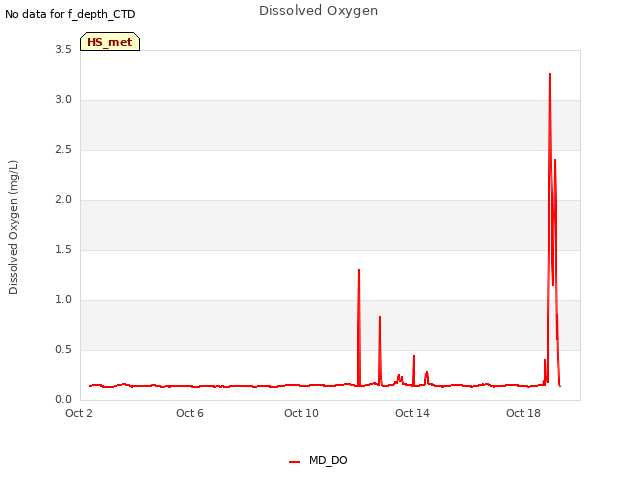Click the 0.5 y-axis tick label
This screenshot has height=480, width=640.
(63, 349)
